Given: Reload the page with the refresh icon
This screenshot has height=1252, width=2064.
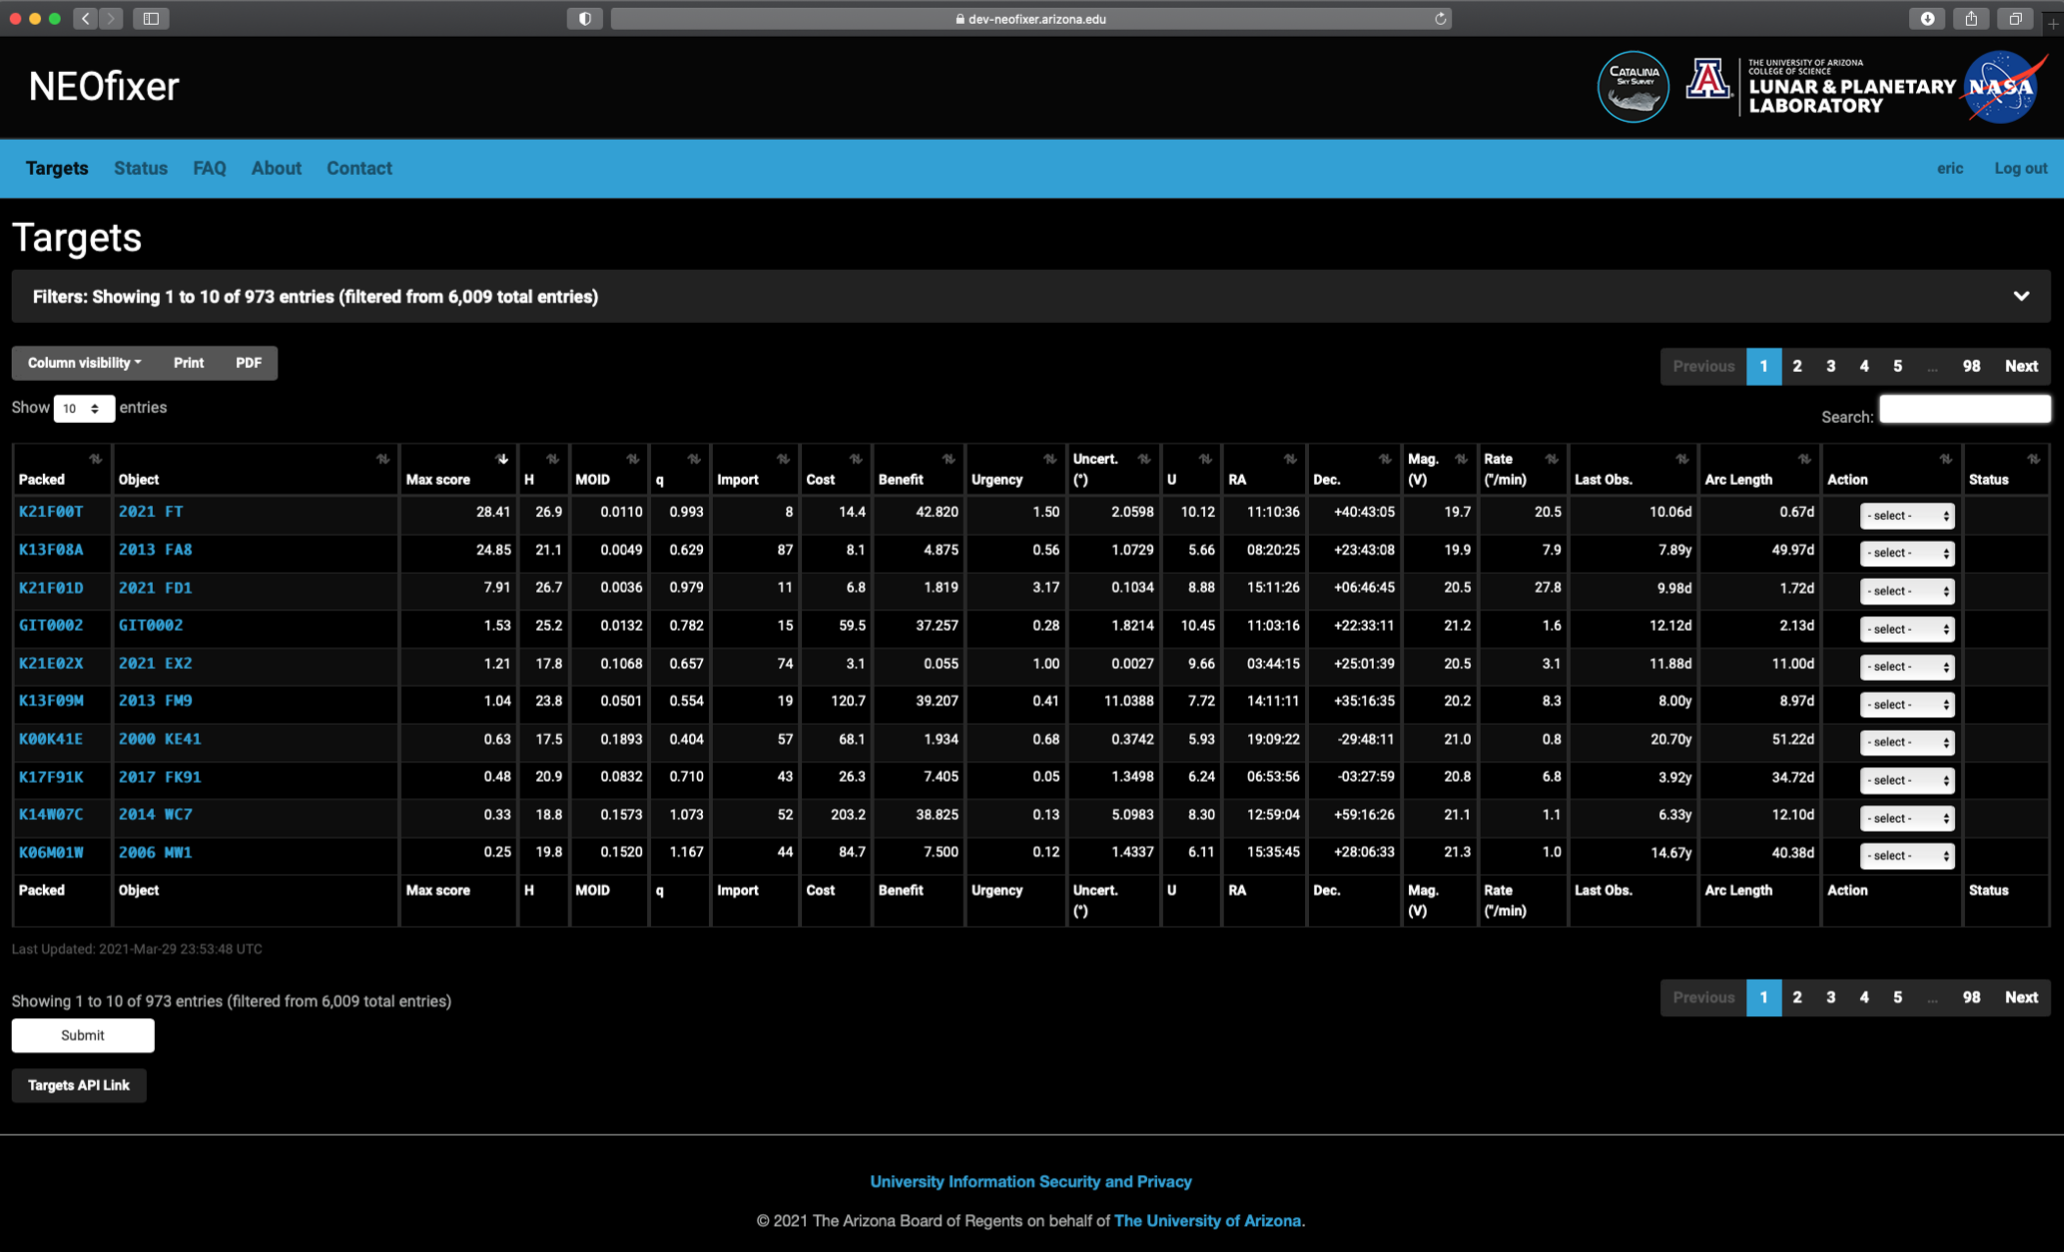Looking at the screenshot, I should (1440, 18).
